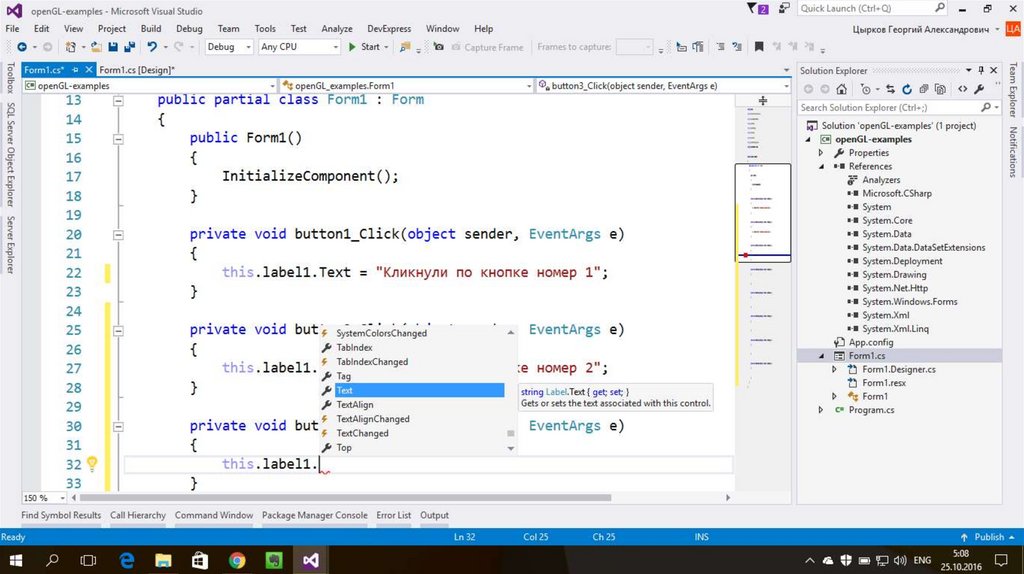Click the lightbulb quick actions icon
The width and height of the screenshot is (1024, 574).
[92, 464]
